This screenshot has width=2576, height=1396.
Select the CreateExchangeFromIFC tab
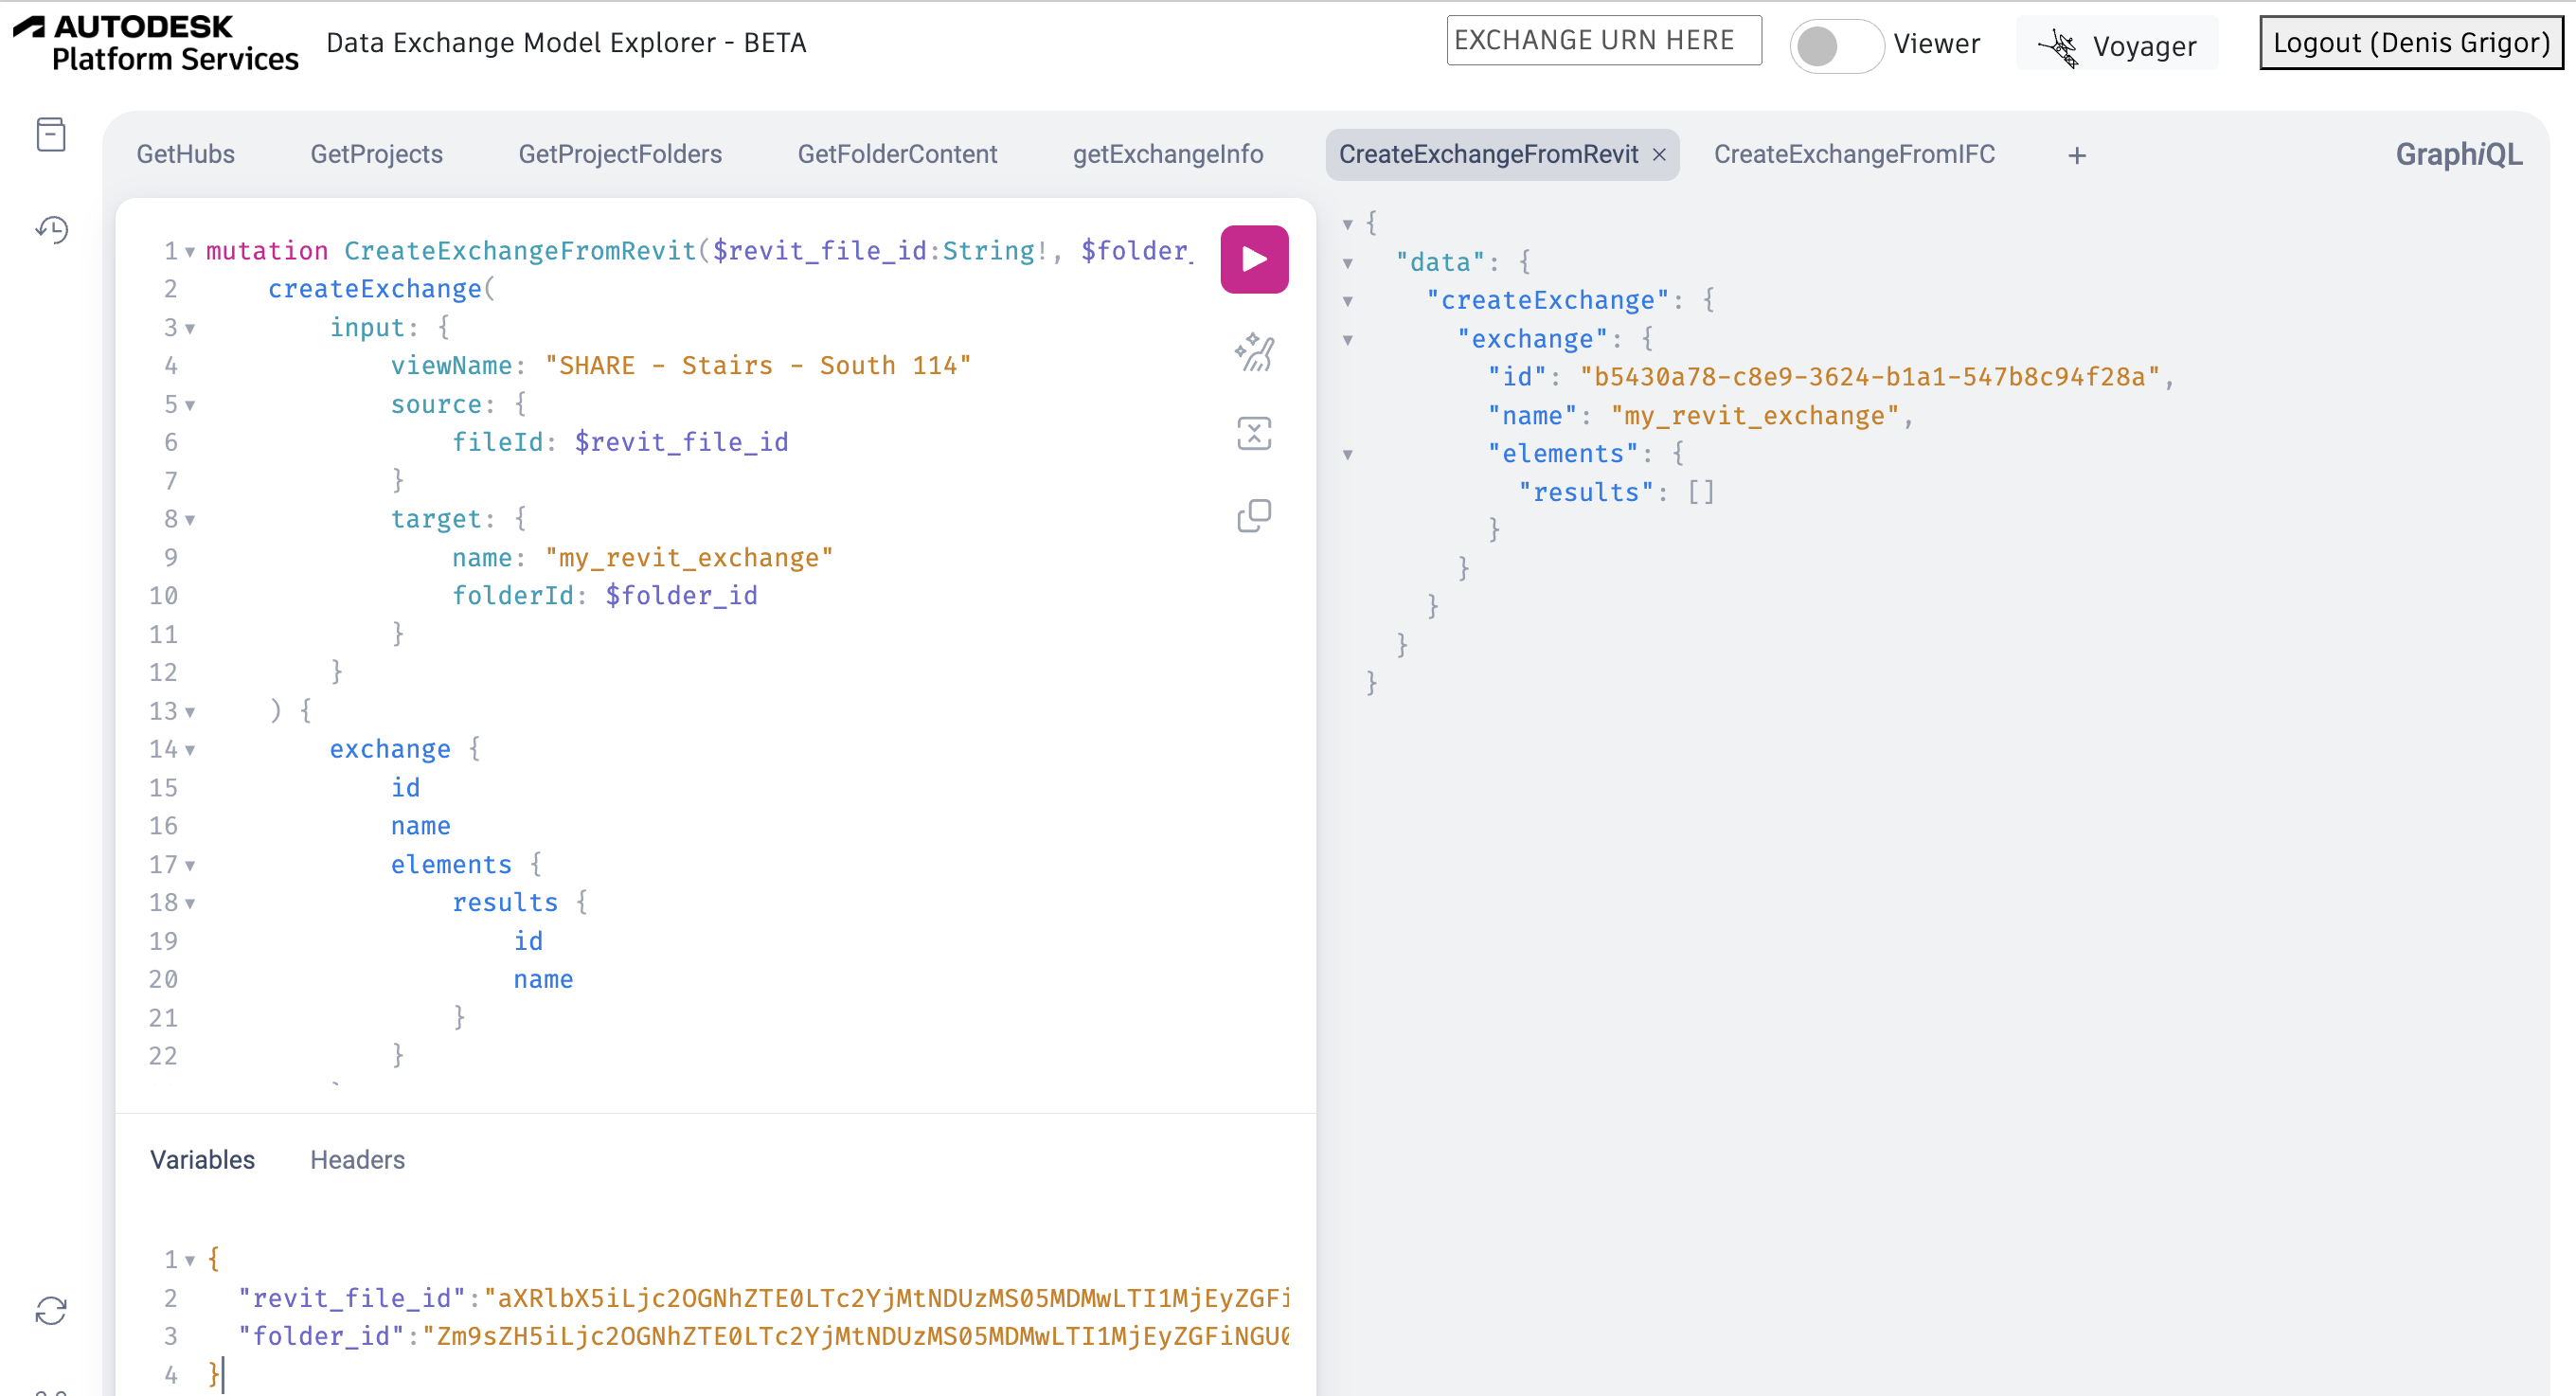[x=1854, y=154]
